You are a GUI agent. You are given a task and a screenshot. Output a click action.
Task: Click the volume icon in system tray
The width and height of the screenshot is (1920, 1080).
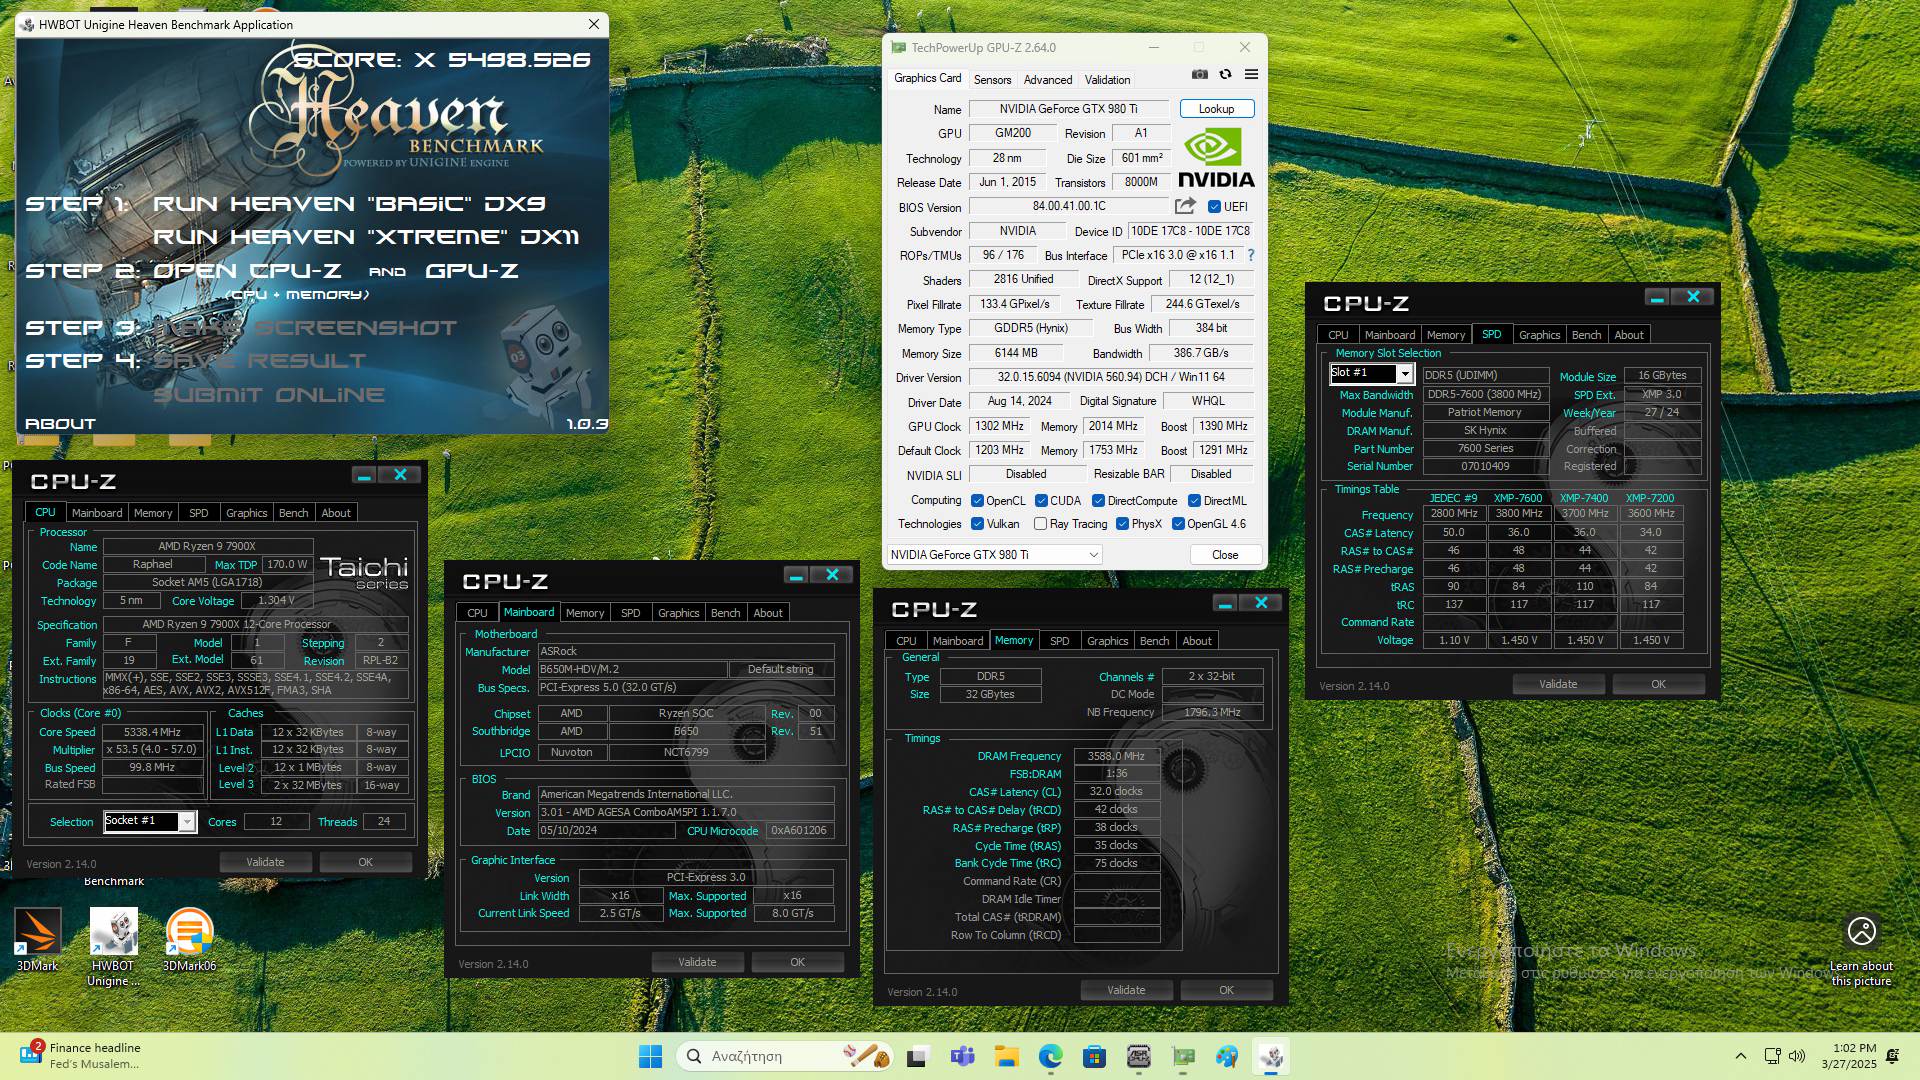click(1797, 1056)
